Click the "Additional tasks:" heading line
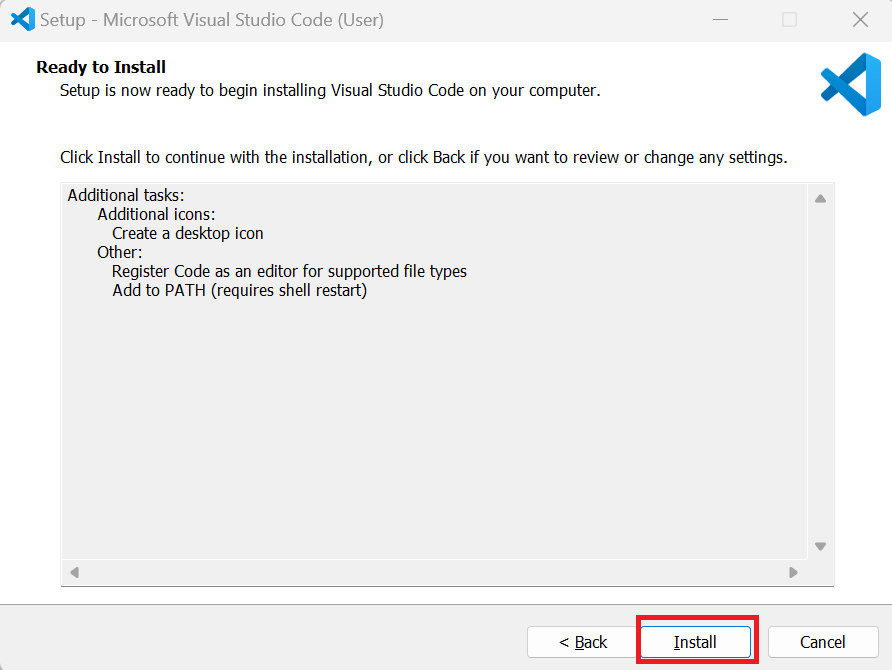Viewport: 892px width, 670px height. click(126, 195)
